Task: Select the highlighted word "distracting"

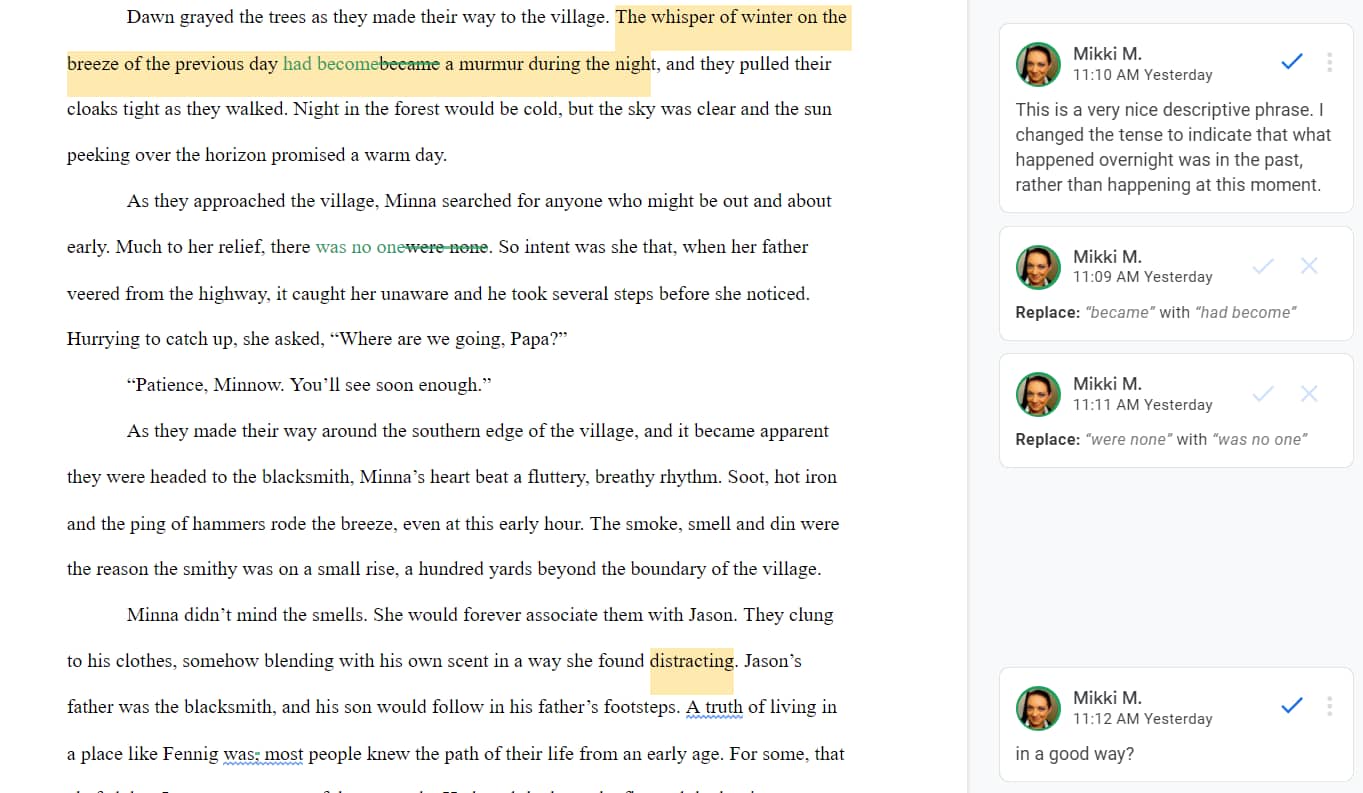Action: [692, 661]
